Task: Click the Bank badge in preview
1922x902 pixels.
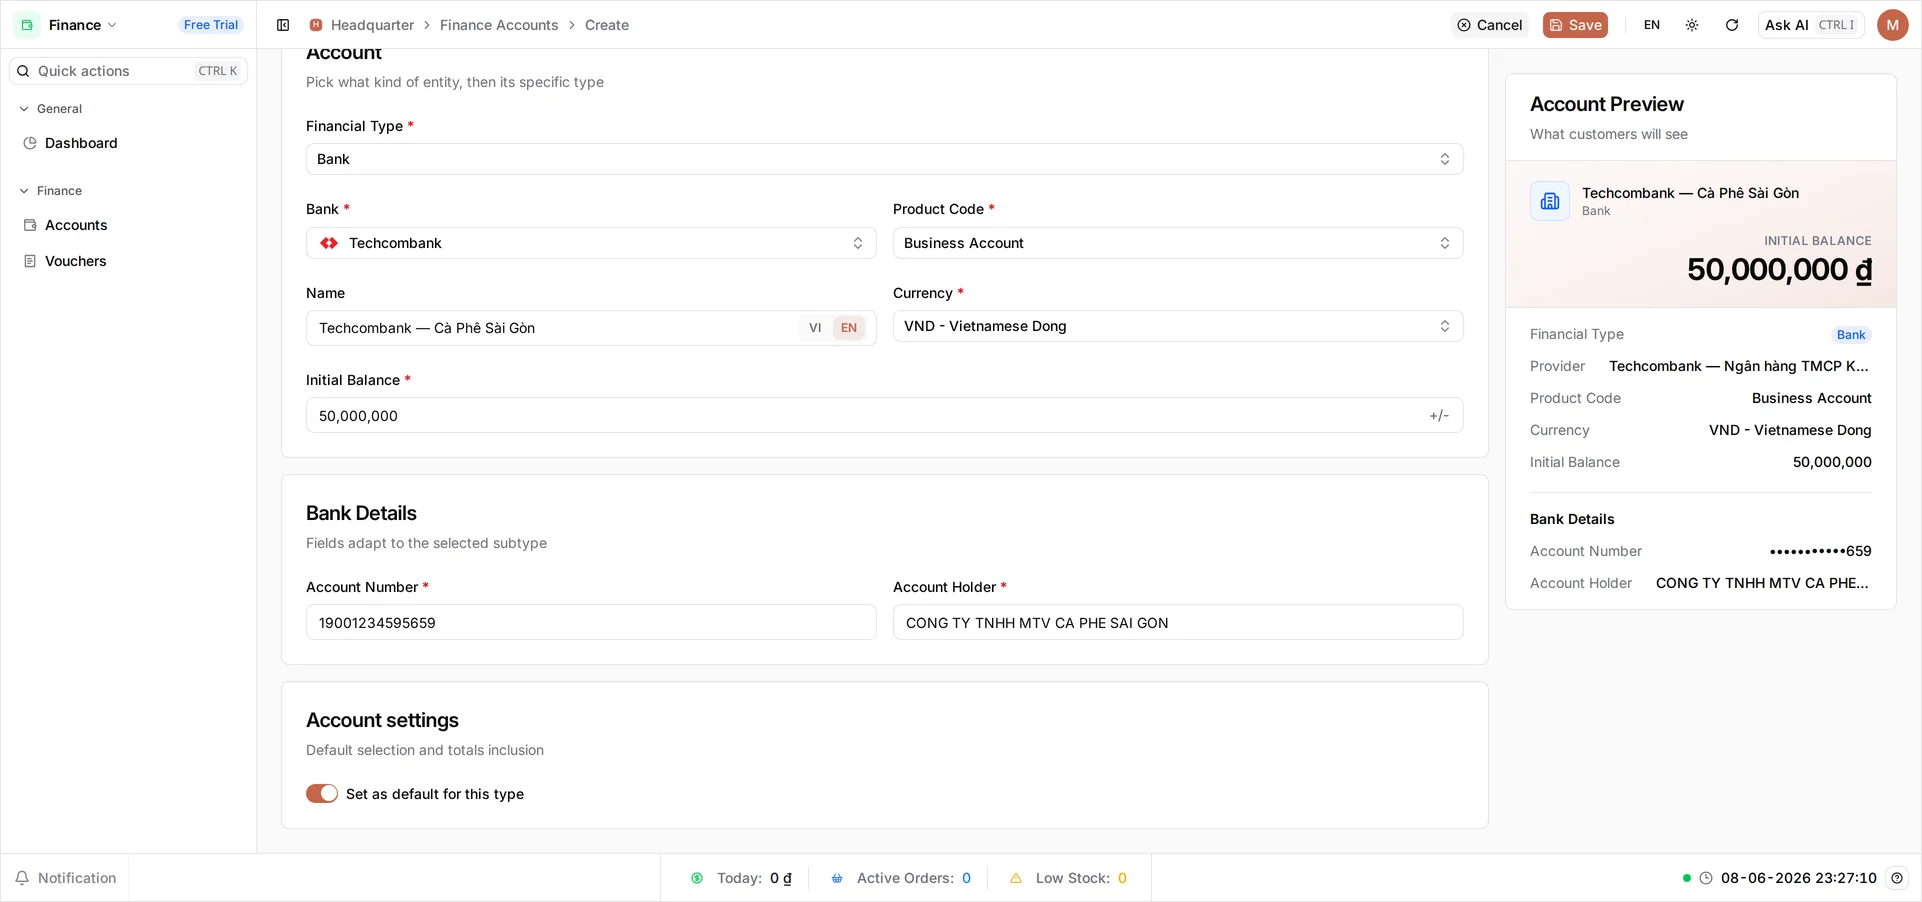Action: click(x=1851, y=335)
